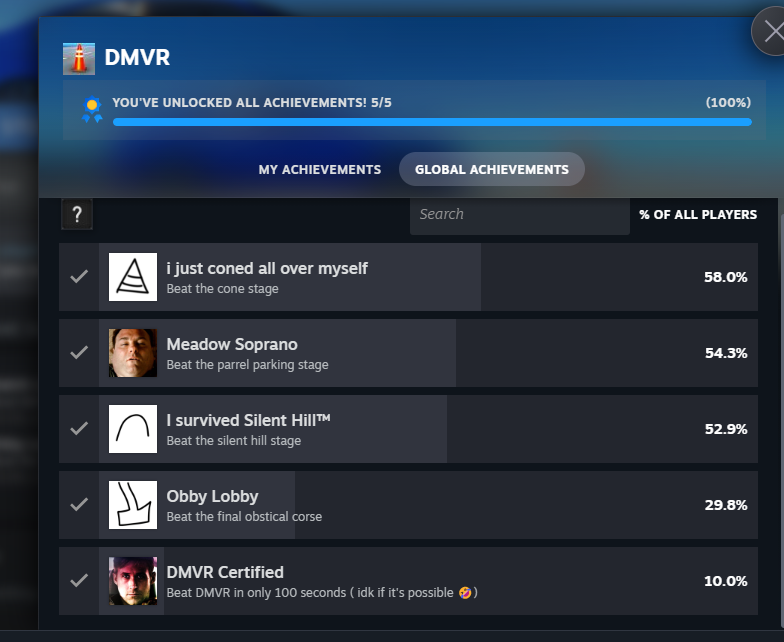Click the hill curve achievement icon

pyautogui.click(x=133, y=429)
